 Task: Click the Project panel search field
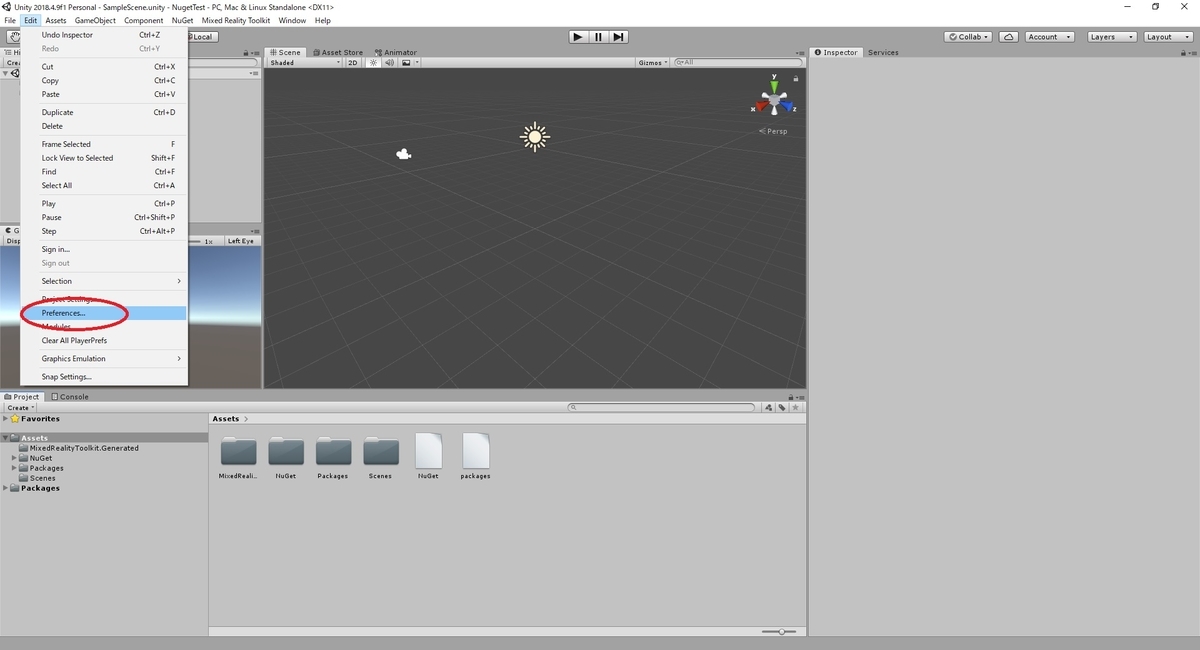click(661, 407)
